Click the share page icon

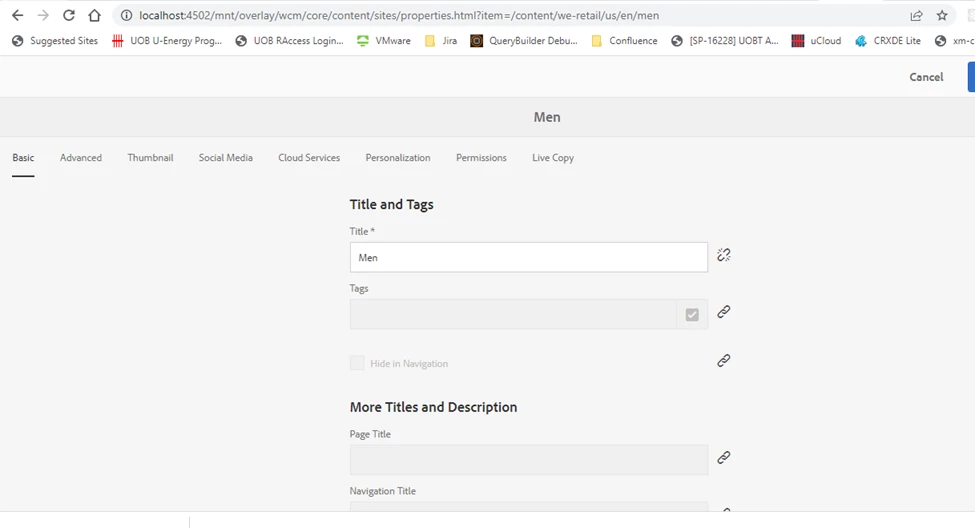click(917, 16)
